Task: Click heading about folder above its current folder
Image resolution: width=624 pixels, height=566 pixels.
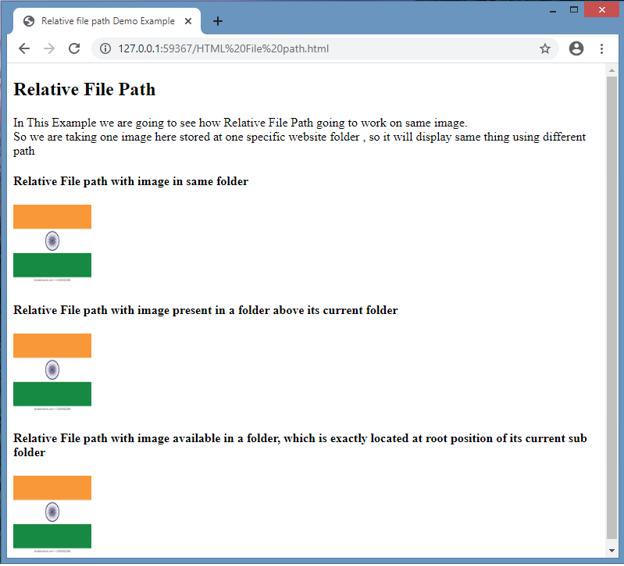Action: pyautogui.click(x=205, y=310)
